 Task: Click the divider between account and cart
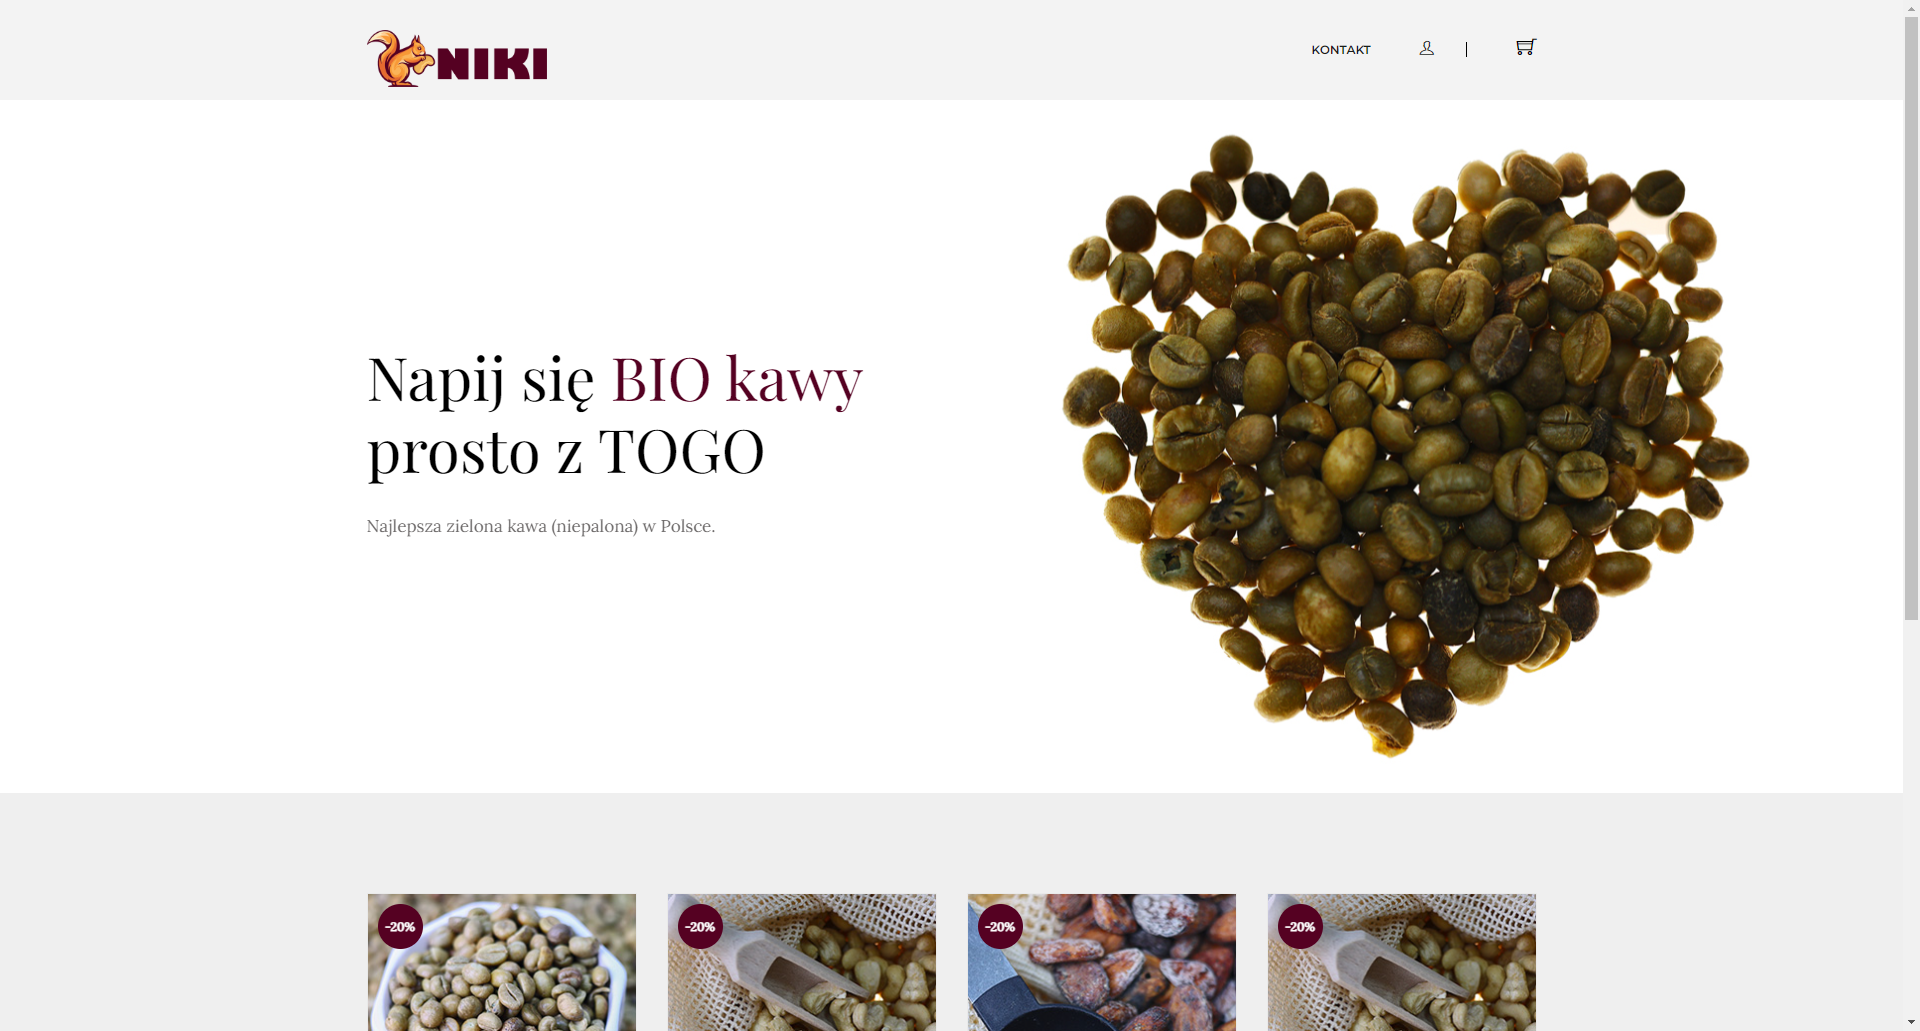1466,49
